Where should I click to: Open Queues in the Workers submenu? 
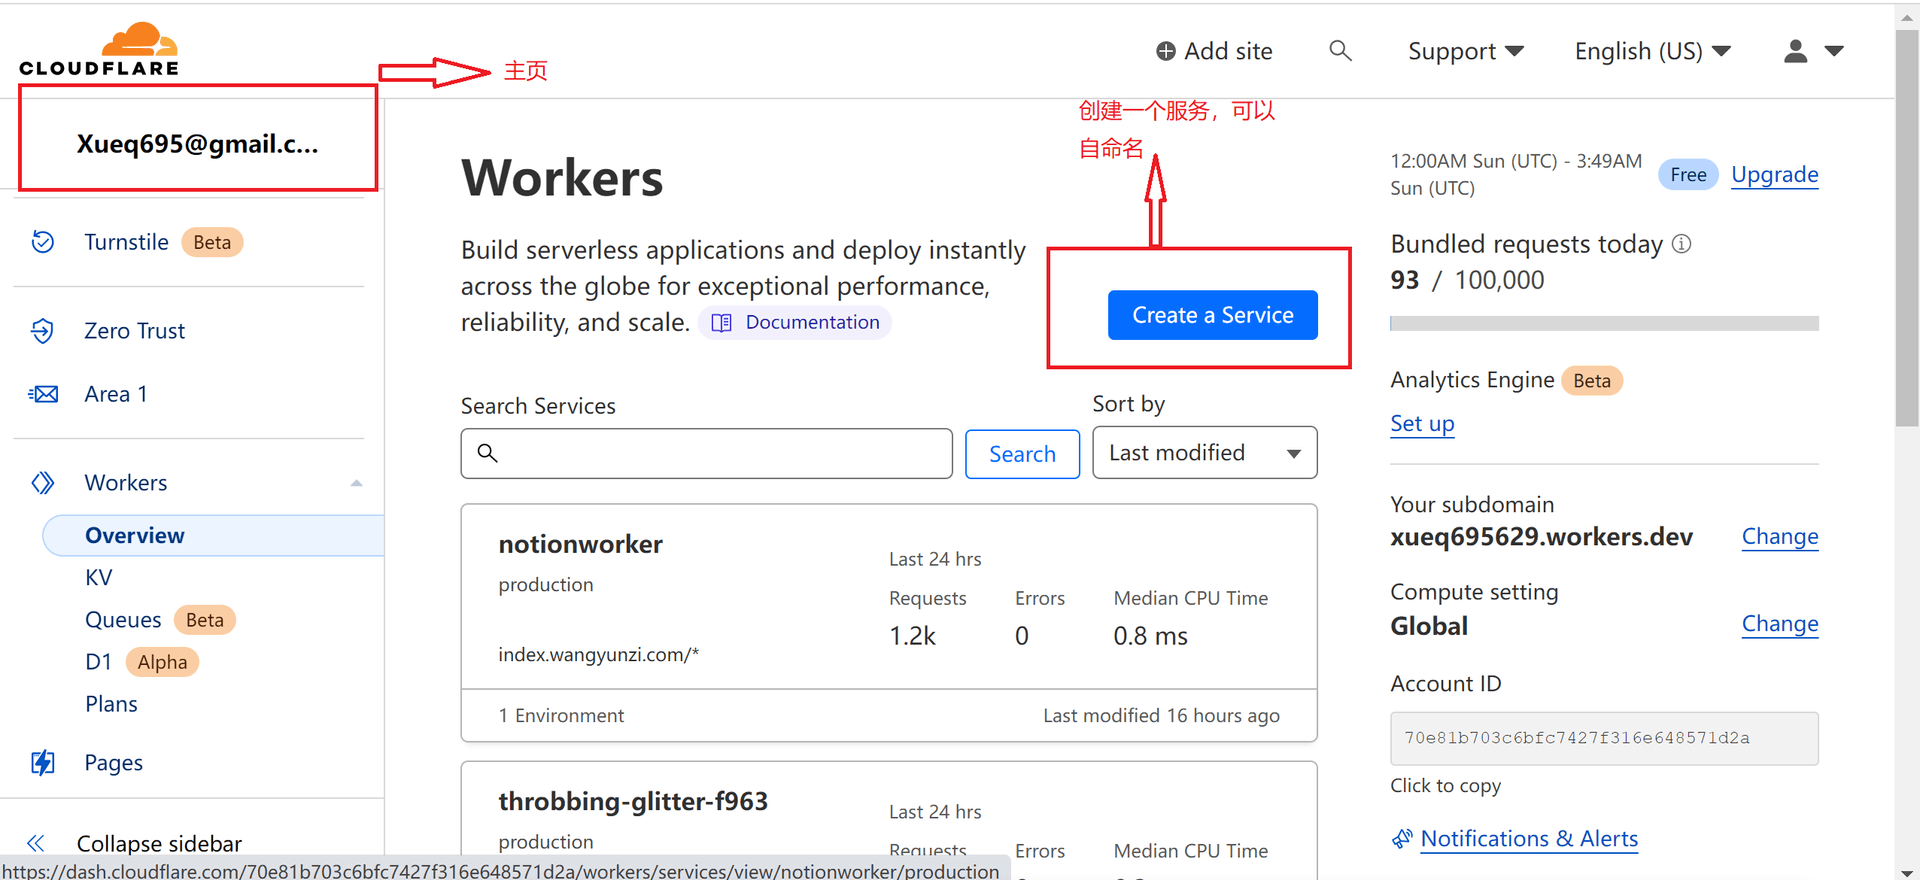coord(123,620)
